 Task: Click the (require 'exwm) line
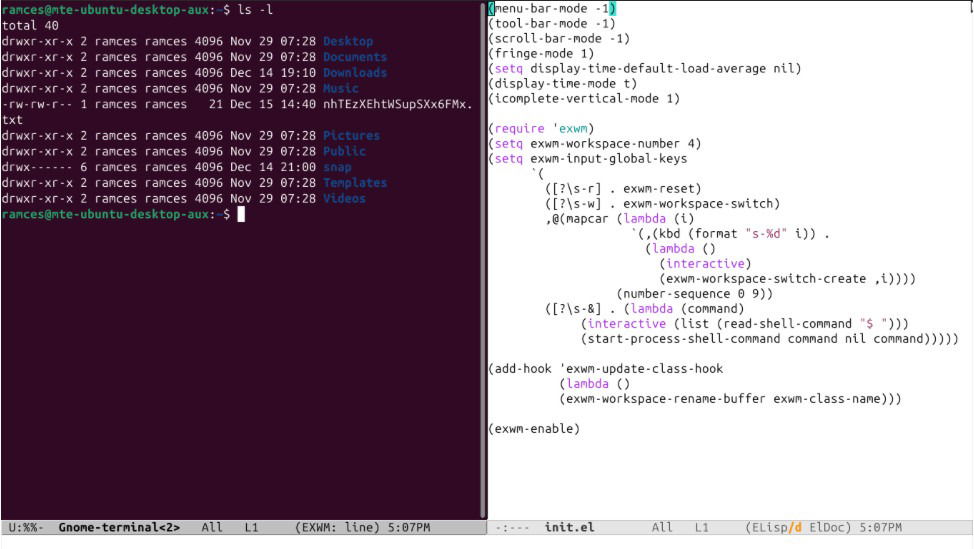coord(541,129)
